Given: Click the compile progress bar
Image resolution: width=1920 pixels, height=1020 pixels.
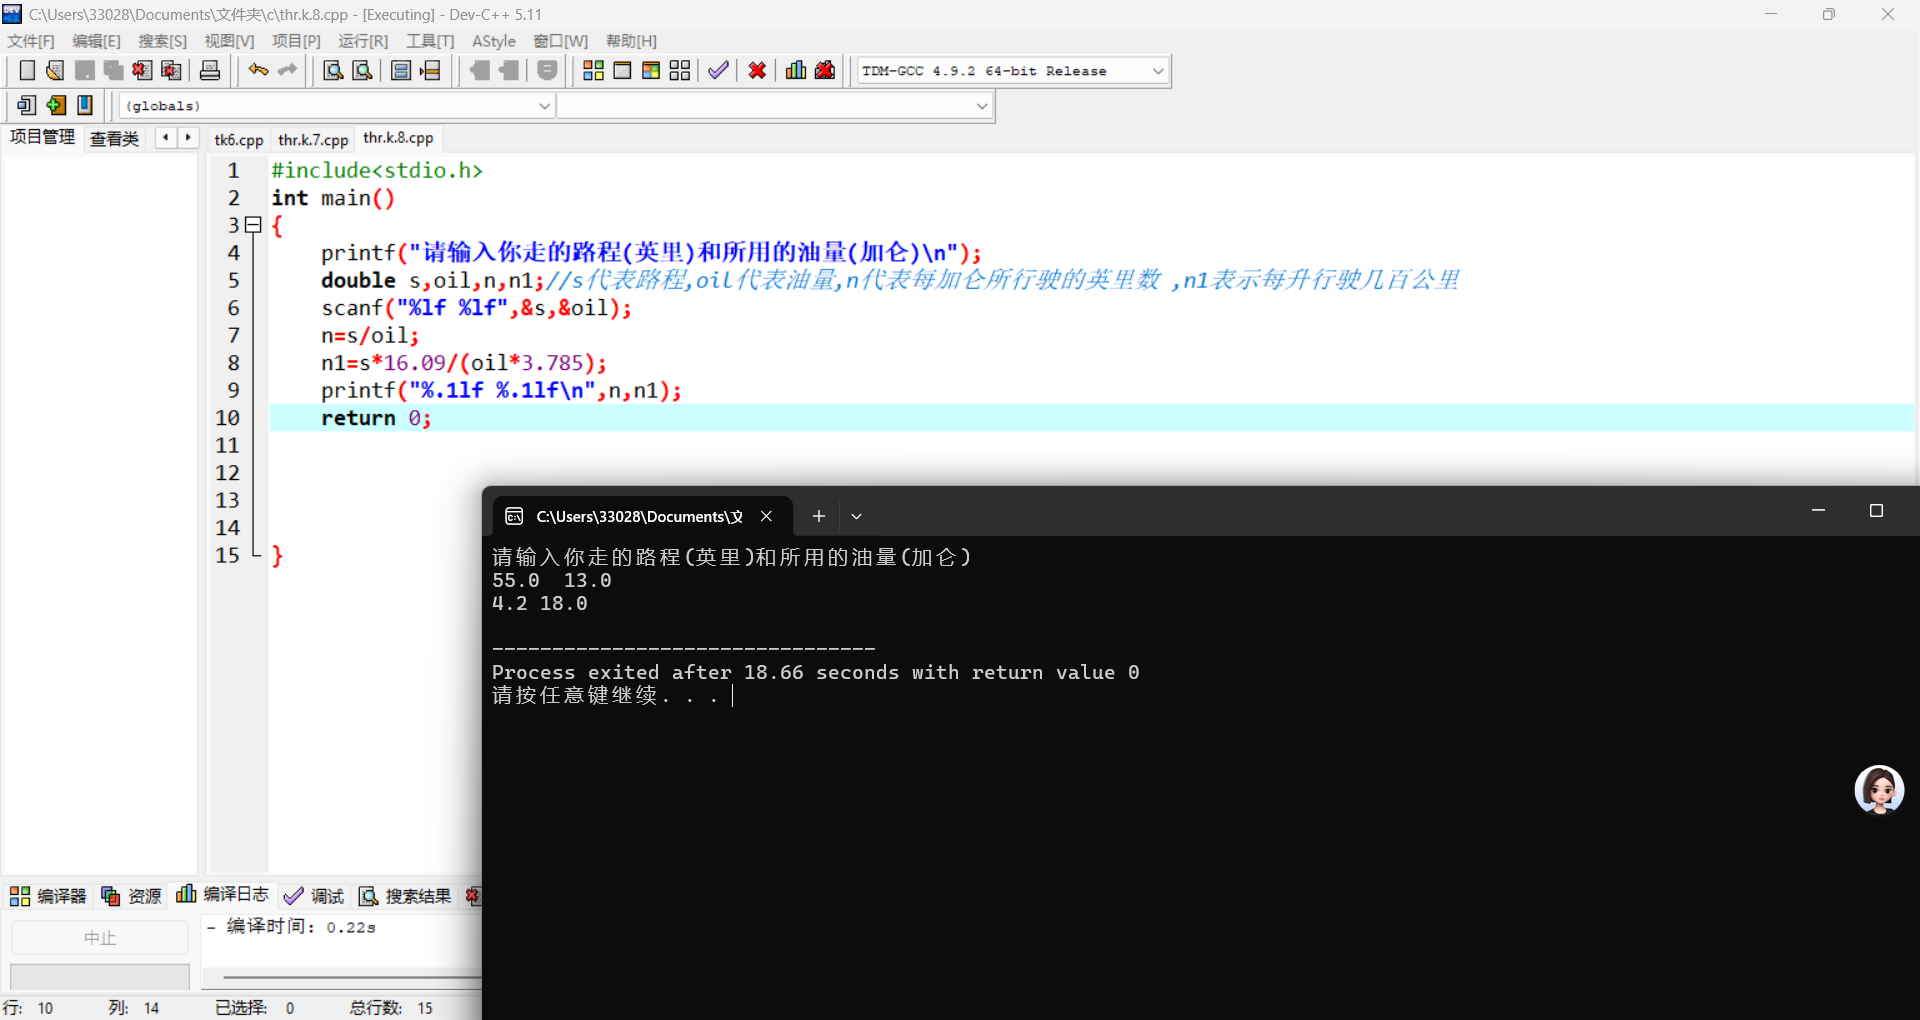Looking at the screenshot, I should coord(100,976).
